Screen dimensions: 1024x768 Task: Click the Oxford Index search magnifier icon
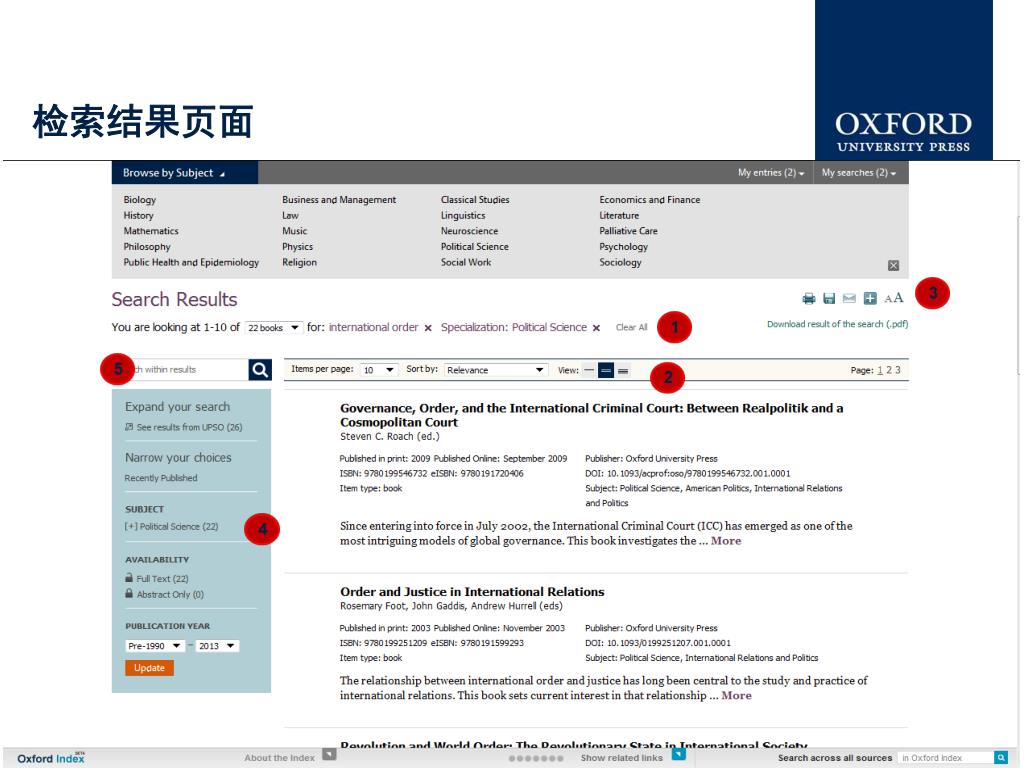(1000, 758)
